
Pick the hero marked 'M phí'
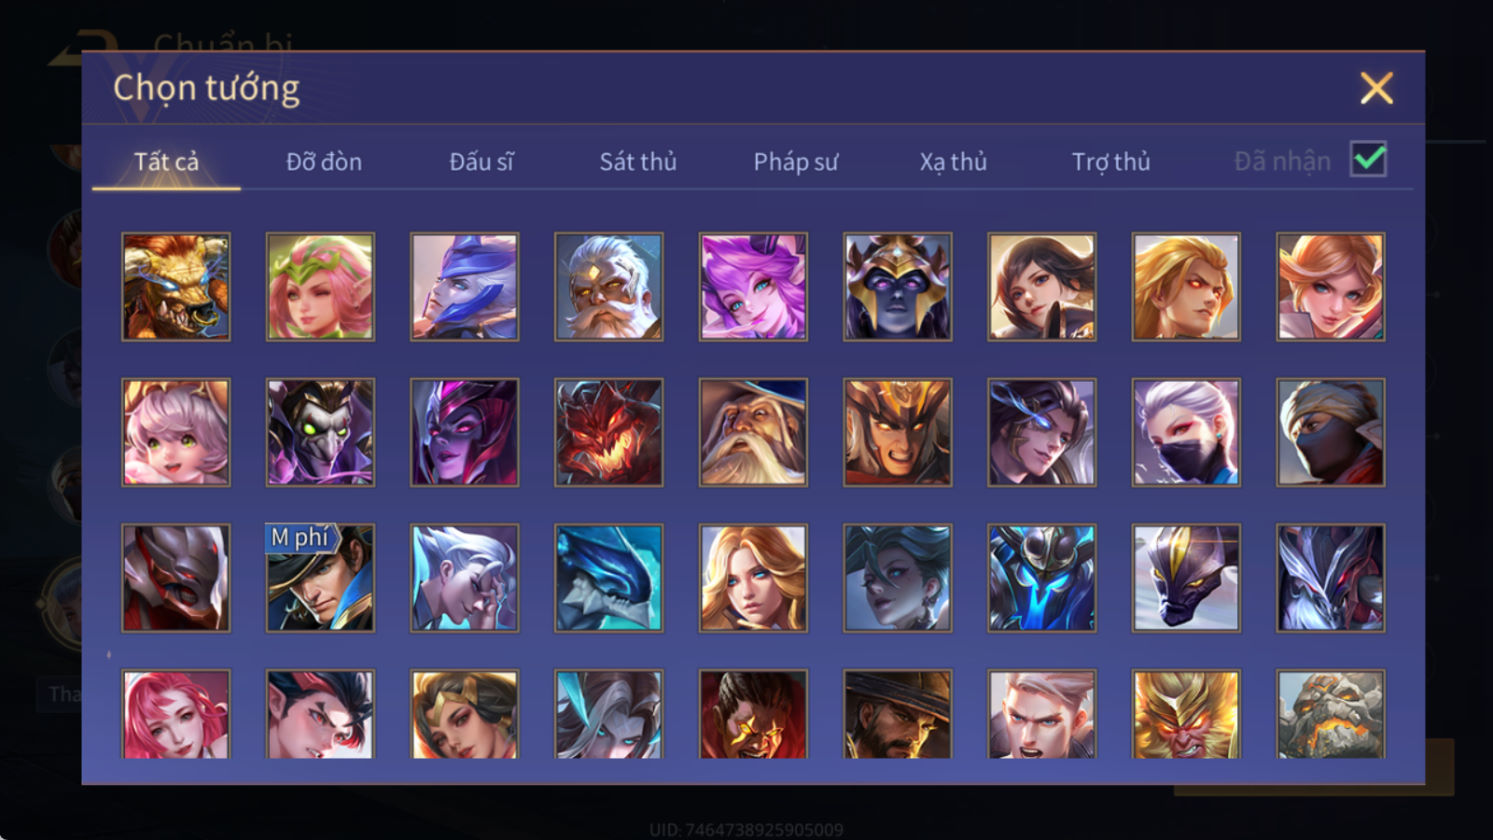(320, 578)
